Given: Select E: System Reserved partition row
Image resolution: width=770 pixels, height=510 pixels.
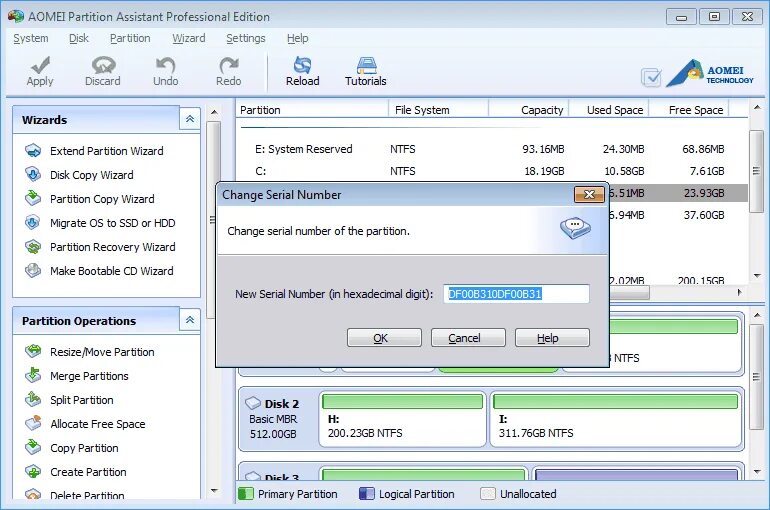Looking at the screenshot, I should pos(493,149).
